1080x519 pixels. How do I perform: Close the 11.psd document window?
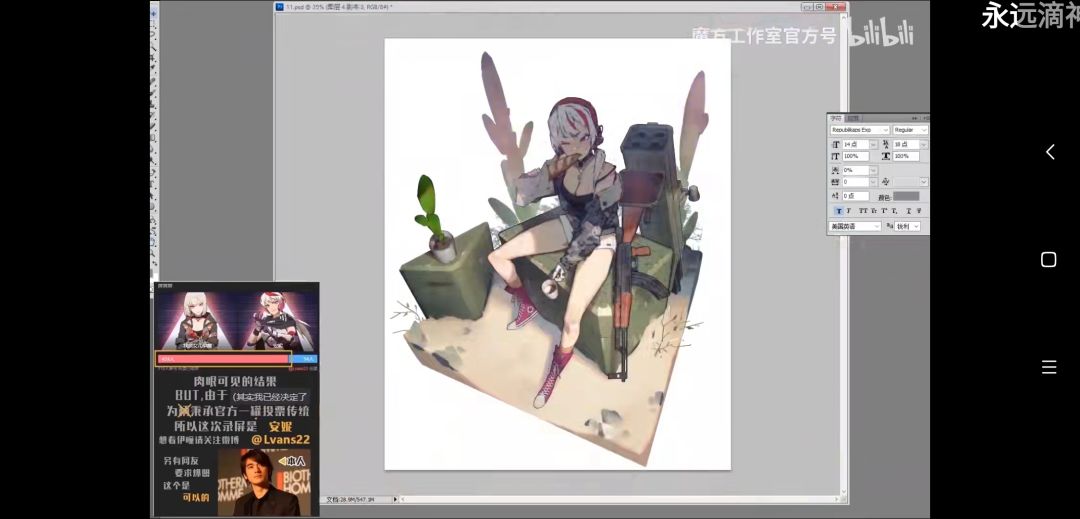click(835, 7)
